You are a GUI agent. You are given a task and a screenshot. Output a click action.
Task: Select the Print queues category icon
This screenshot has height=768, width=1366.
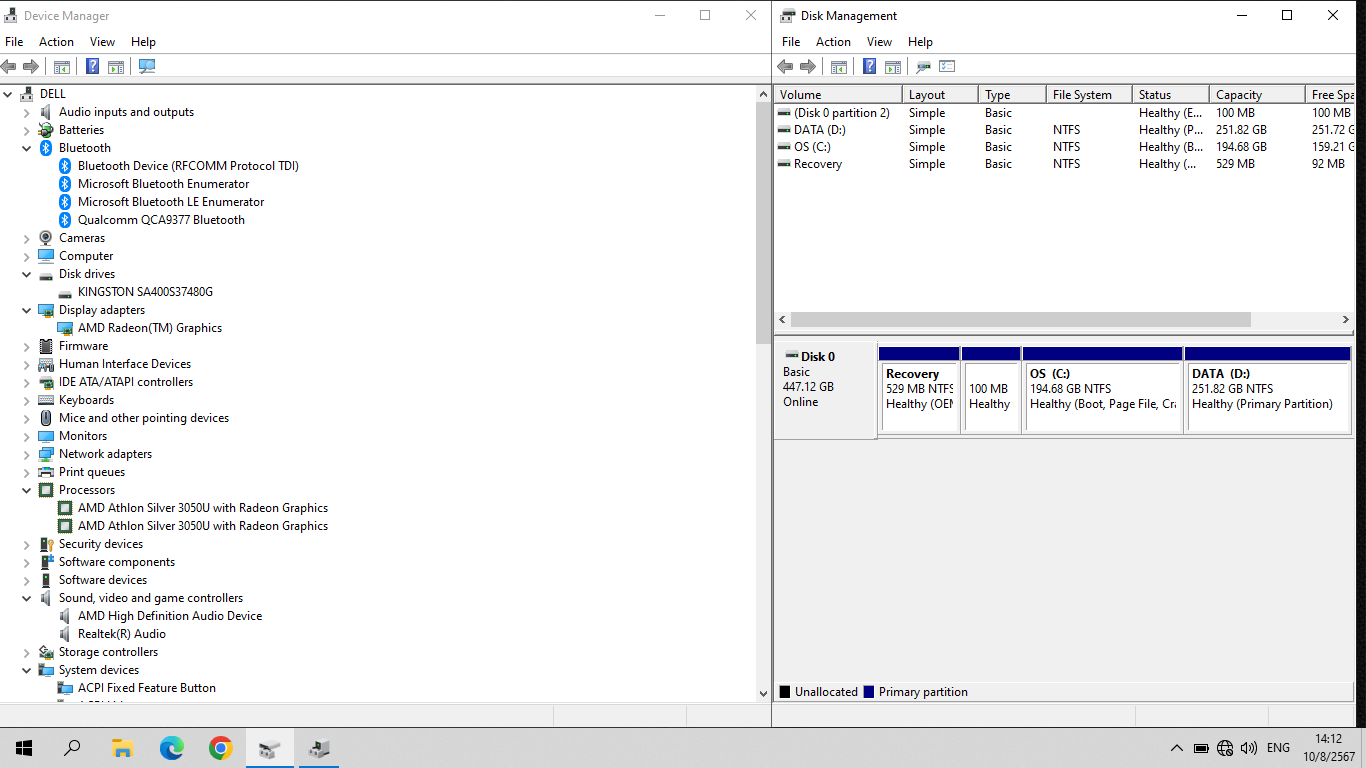point(46,472)
